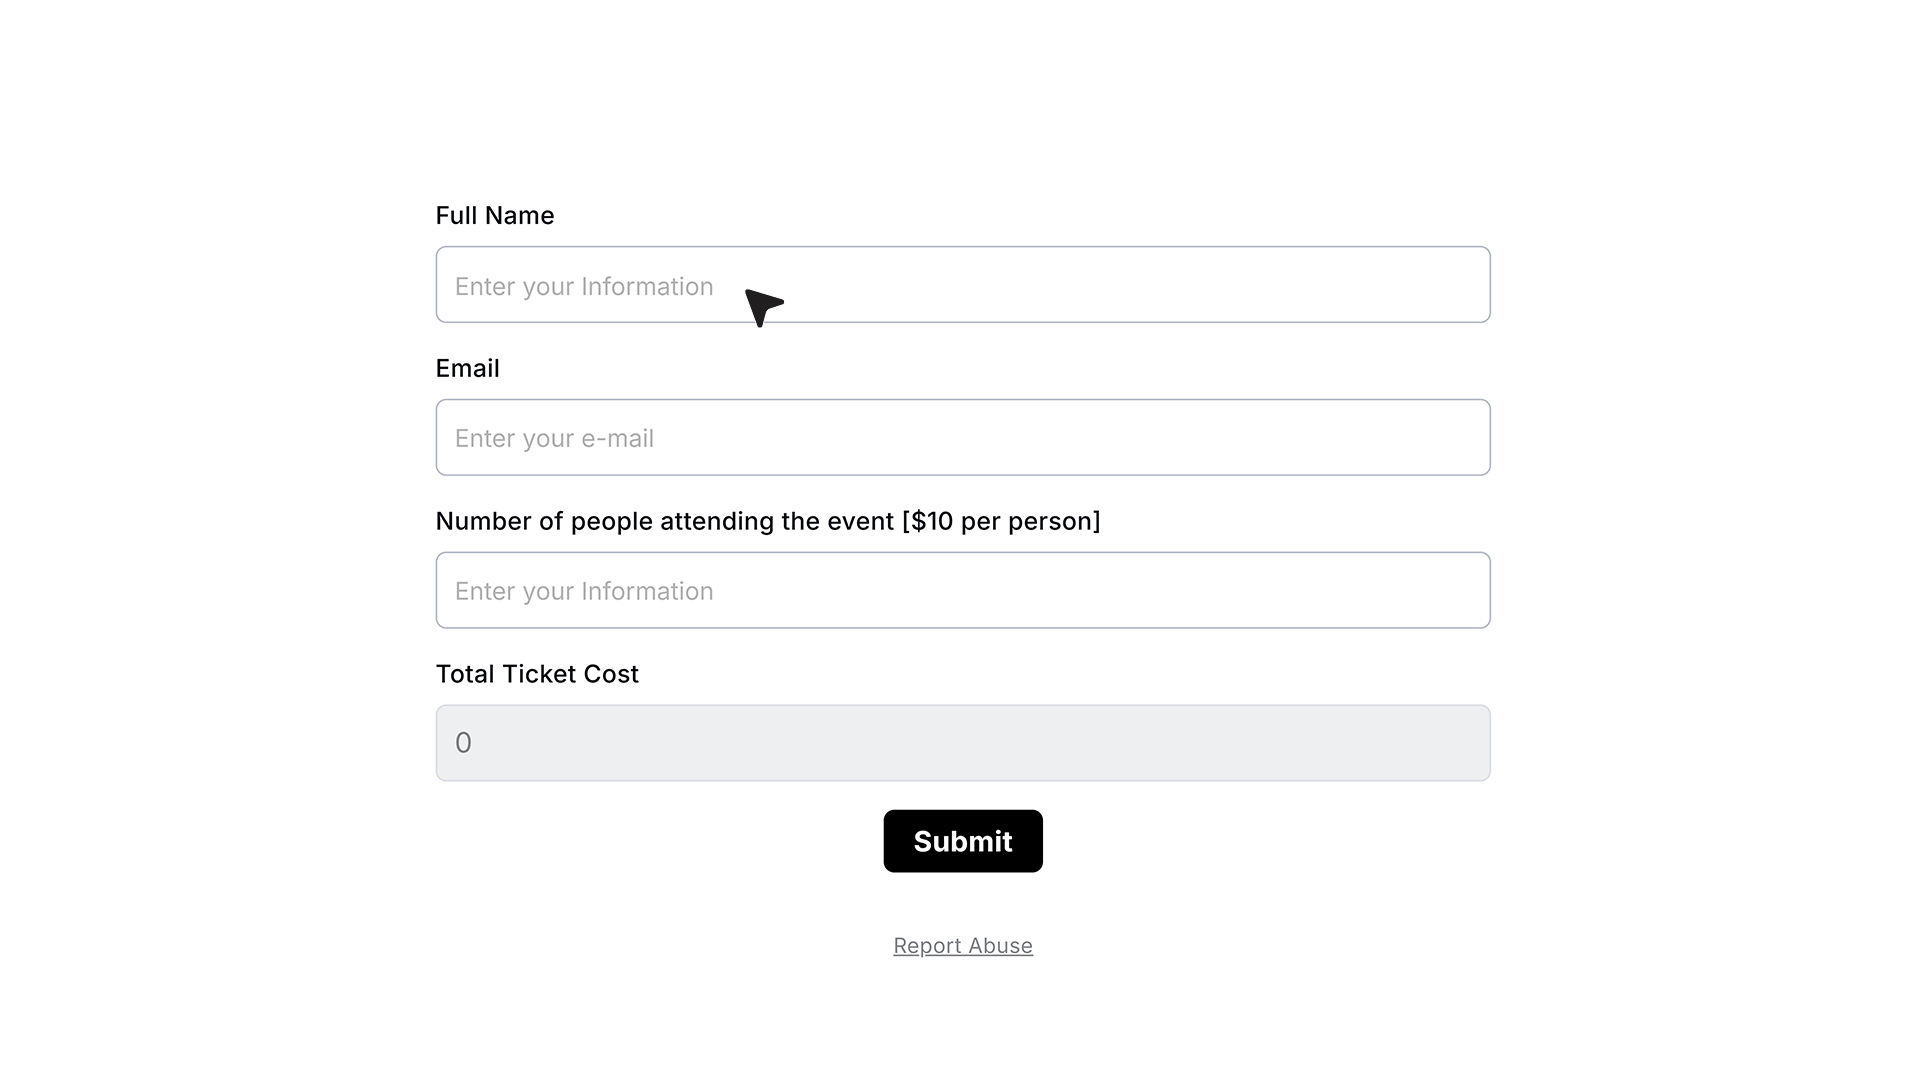Click the '$10 per person' attendance label
This screenshot has width=1920, height=1080.
[768, 521]
